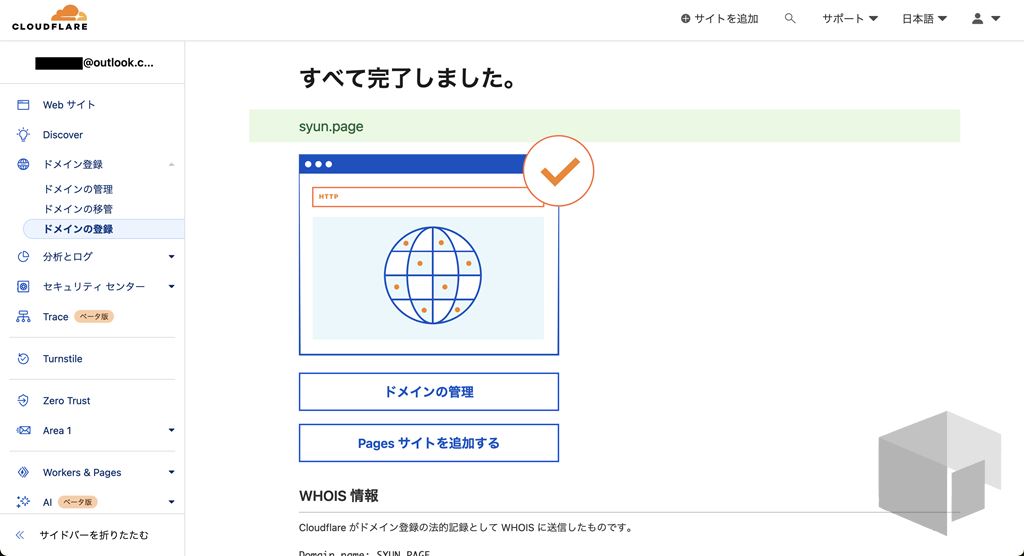Open search with the magnifier icon

790,18
